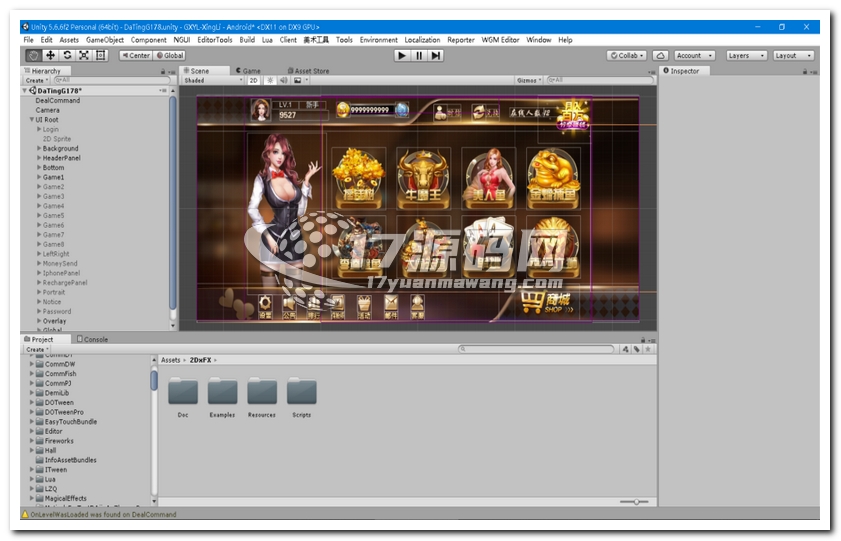Toggle Center pivot mode button
Viewport: 841px width, 541px height.
tap(136, 55)
